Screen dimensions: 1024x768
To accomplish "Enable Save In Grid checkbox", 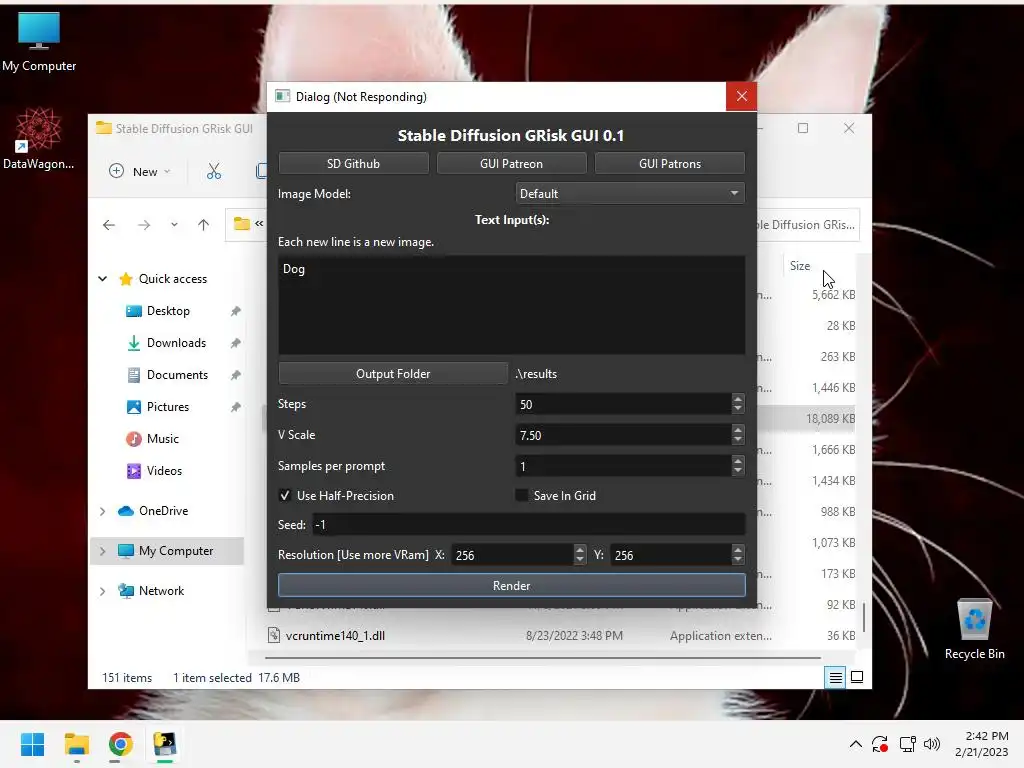I will (x=522, y=495).
